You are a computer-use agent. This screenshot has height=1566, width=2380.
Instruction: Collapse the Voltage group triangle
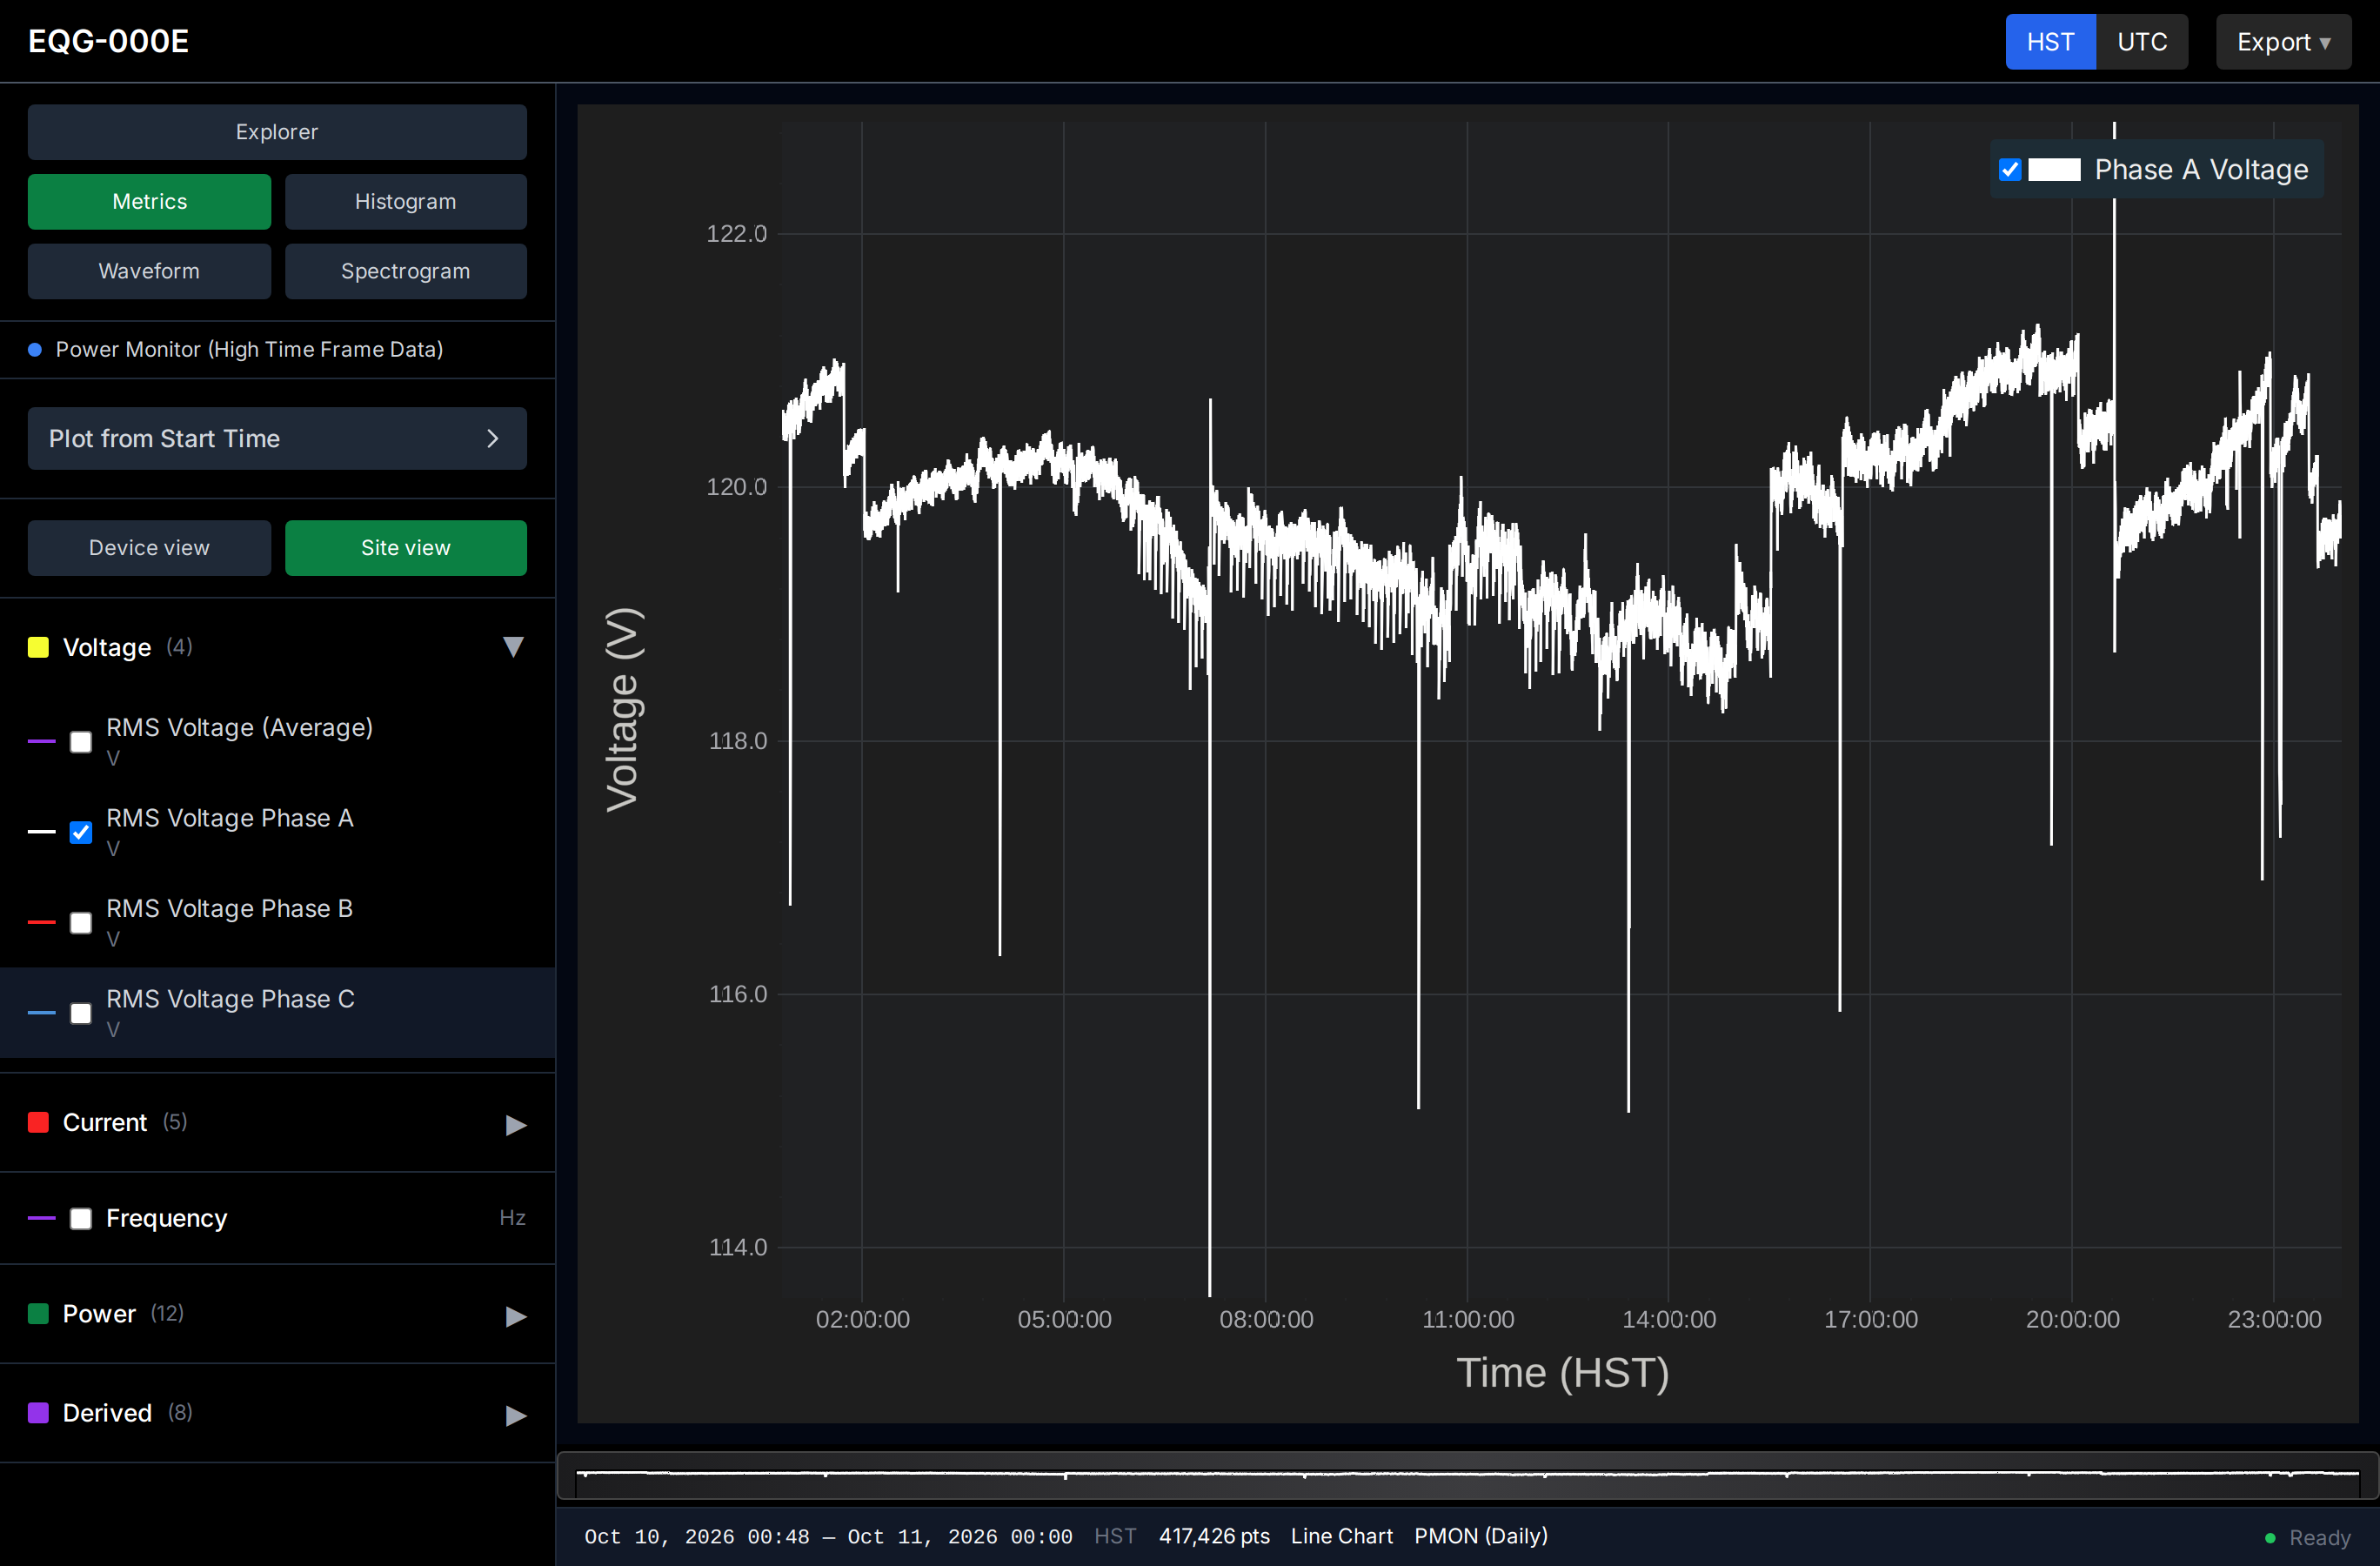click(513, 647)
